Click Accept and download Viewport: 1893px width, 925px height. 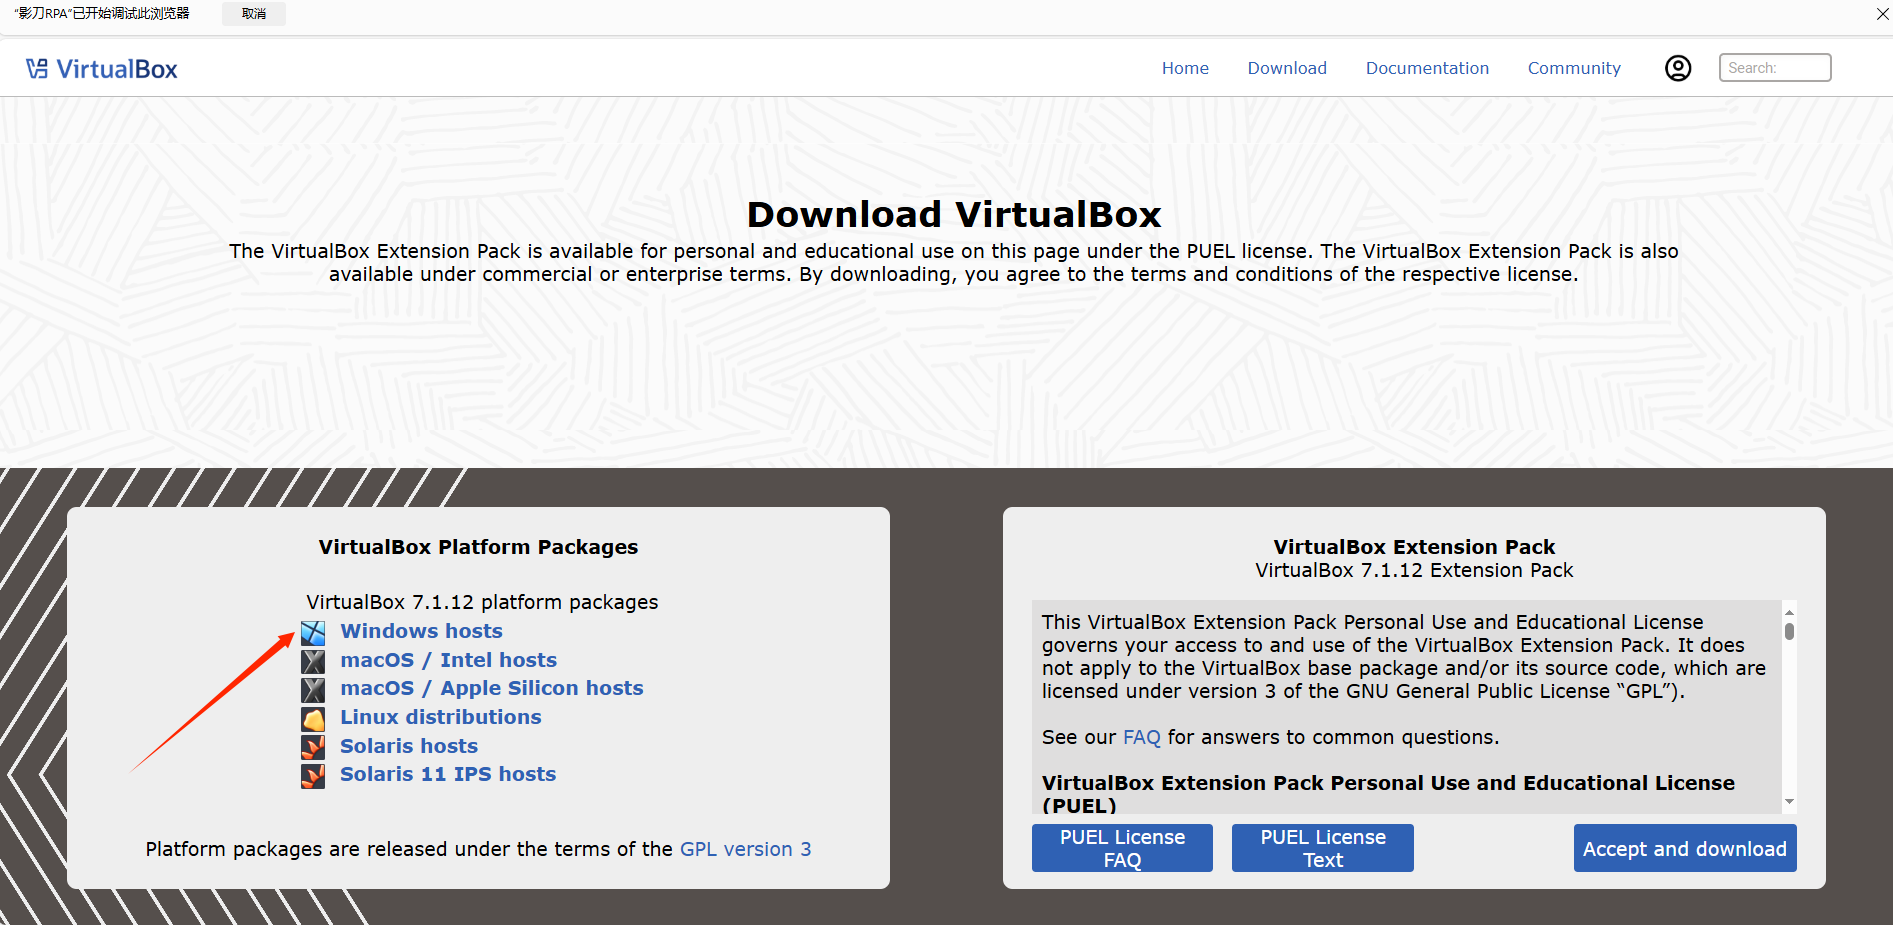click(1684, 847)
